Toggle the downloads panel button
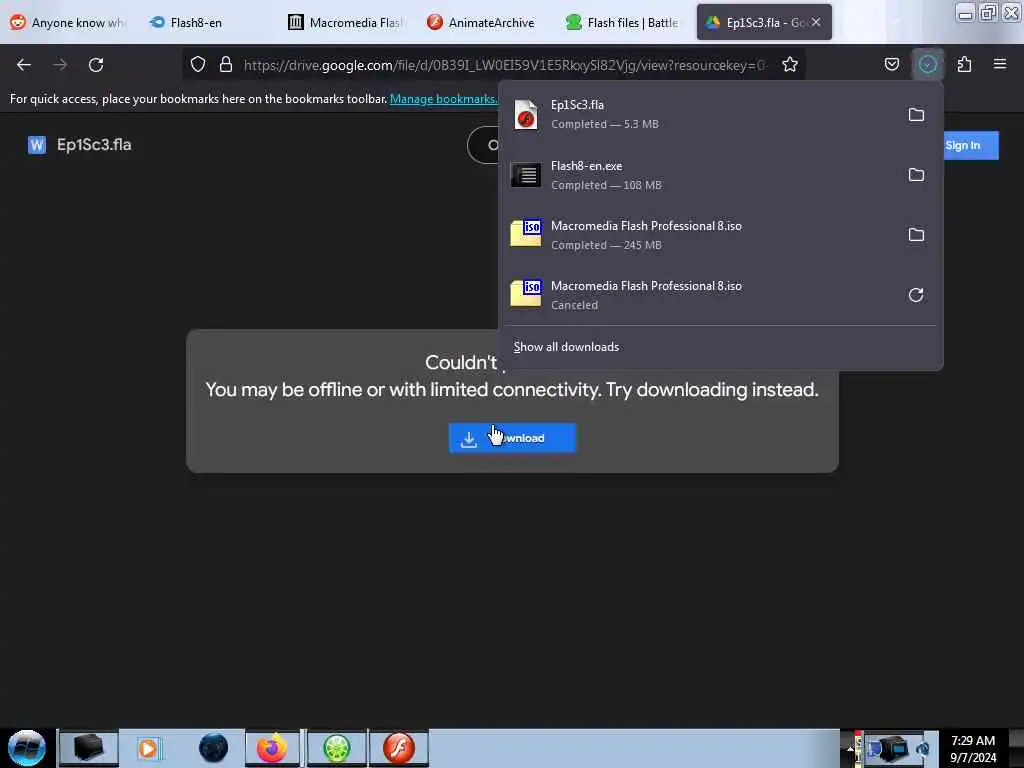Screen dimensions: 1024x768 pyautogui.click(x=927, y=64)
